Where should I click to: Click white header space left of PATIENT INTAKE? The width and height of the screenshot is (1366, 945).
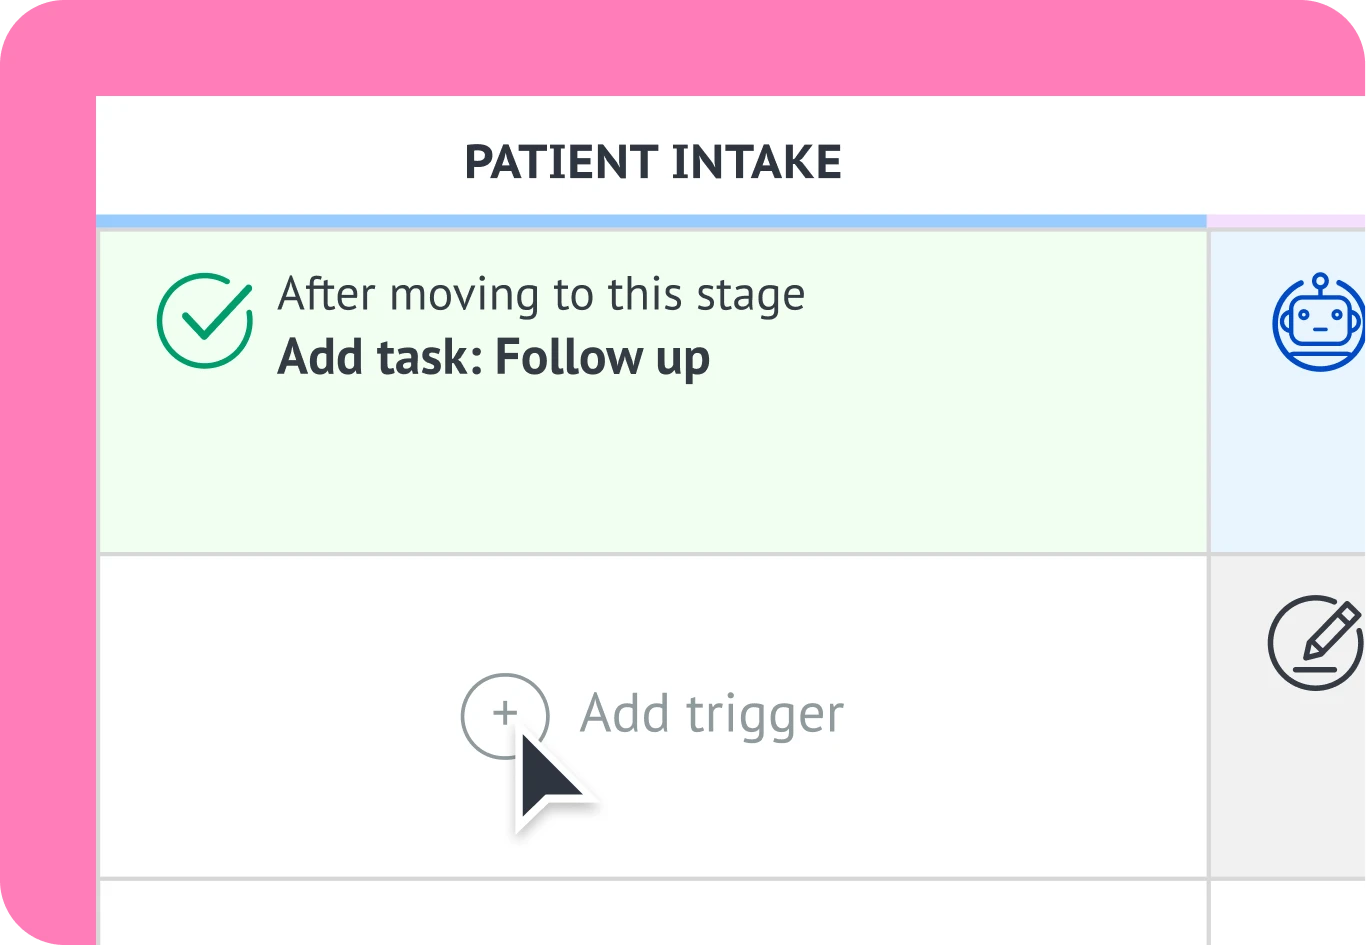[x=270, y=162]
